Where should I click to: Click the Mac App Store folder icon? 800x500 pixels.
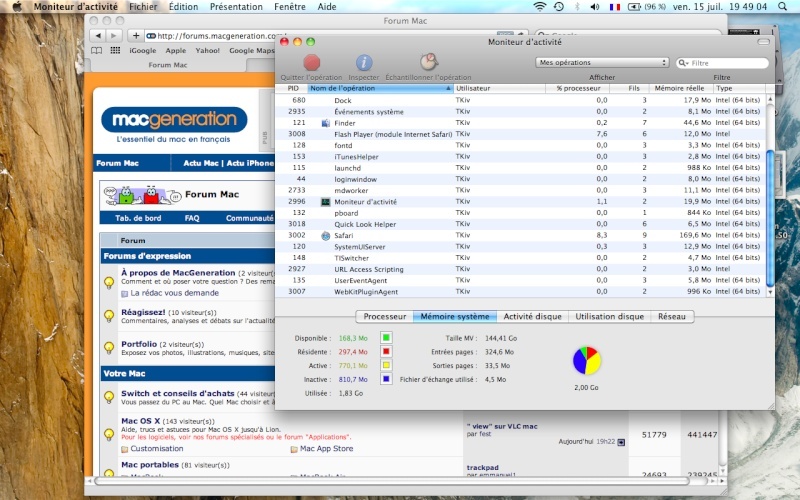[294, 449]
